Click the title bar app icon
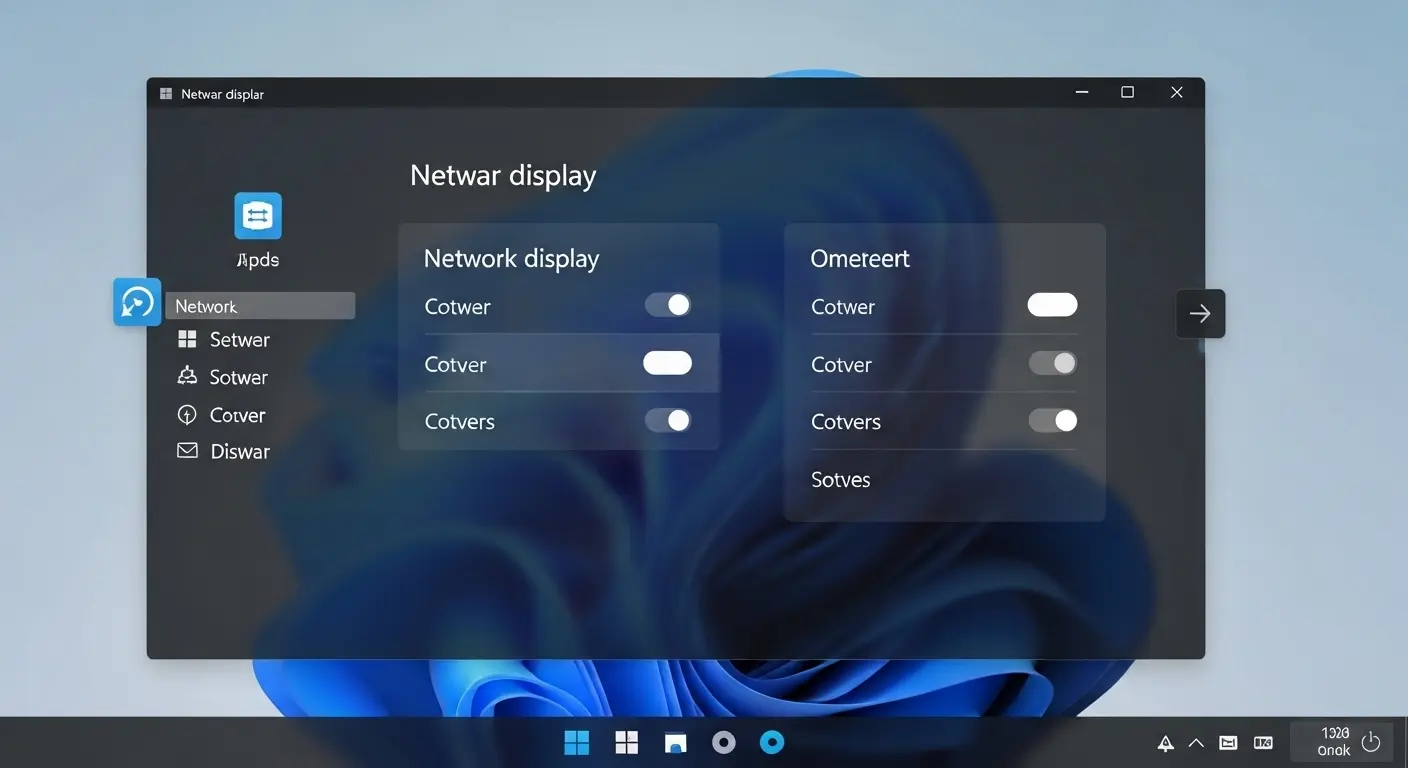1408x768 pixels. tap(166, 93)
